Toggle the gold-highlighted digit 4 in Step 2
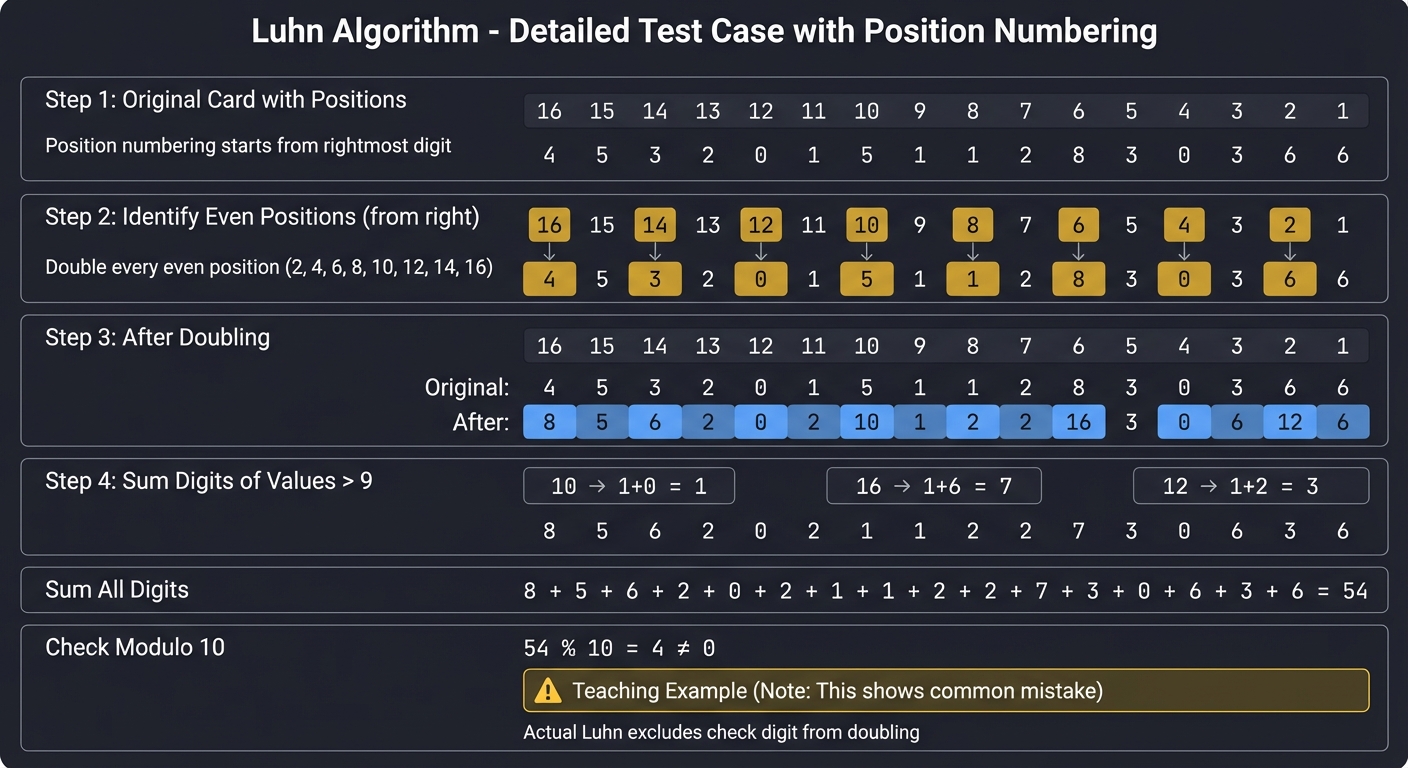The height and width of the screenshot is (768, 1408). (549, 278)
